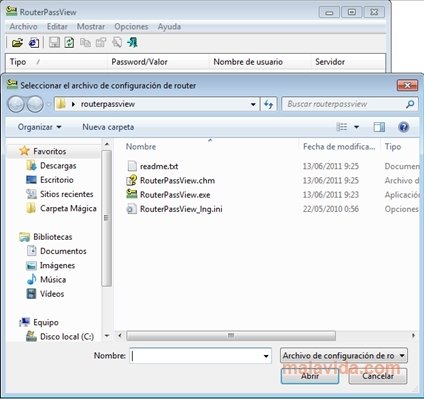The image size is (424, 399).
Task: Open the Ayuda menu
Action: (169, 27)
